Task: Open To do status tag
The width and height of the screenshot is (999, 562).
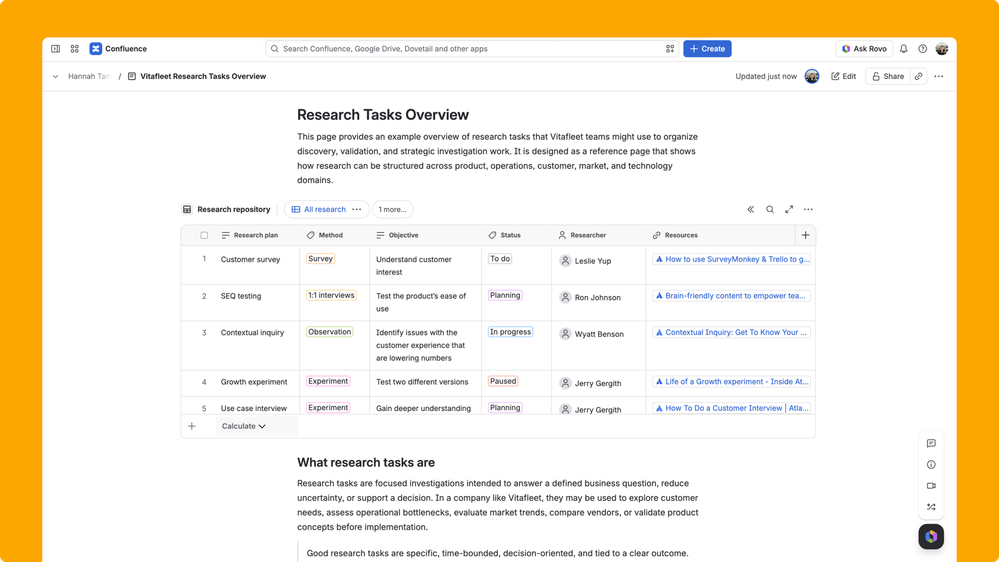Action: coord(500,259)
